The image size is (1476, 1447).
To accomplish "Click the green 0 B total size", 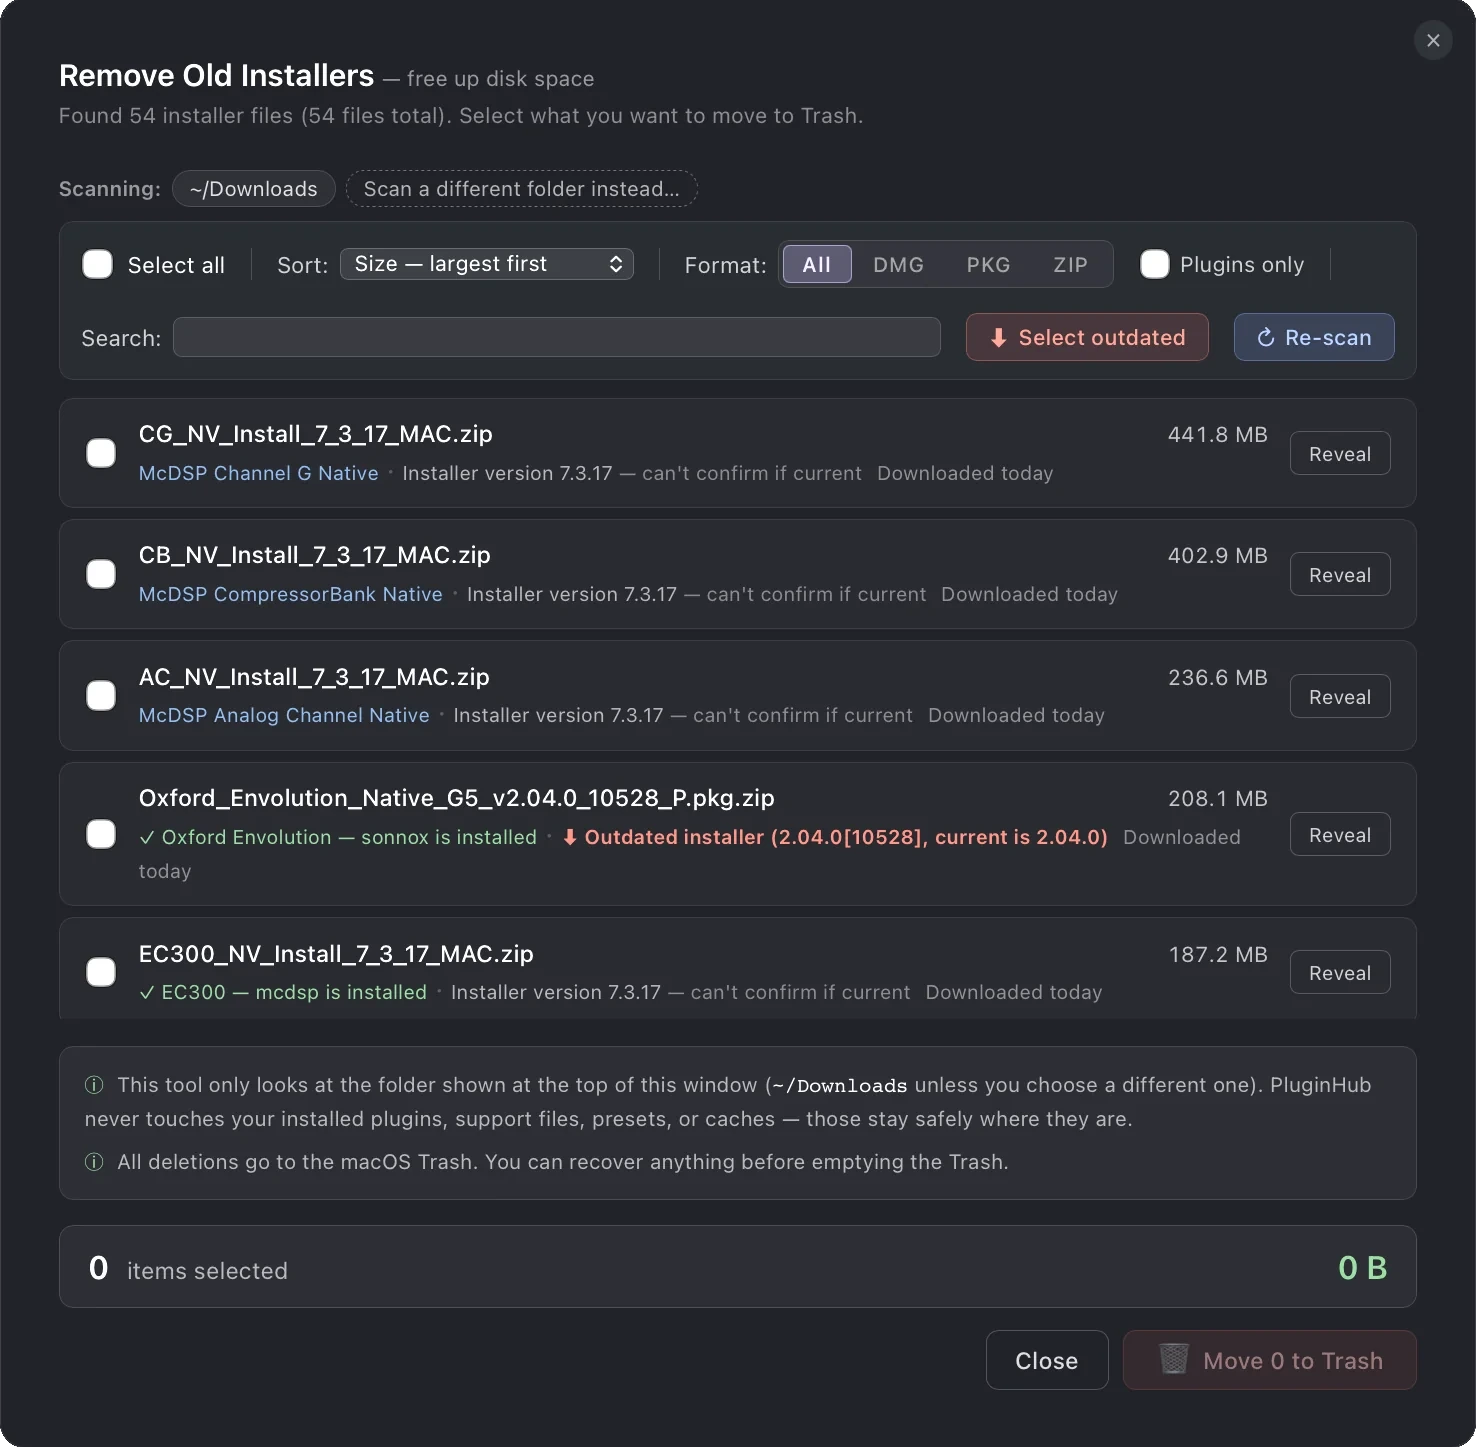I will 1363,1268.
